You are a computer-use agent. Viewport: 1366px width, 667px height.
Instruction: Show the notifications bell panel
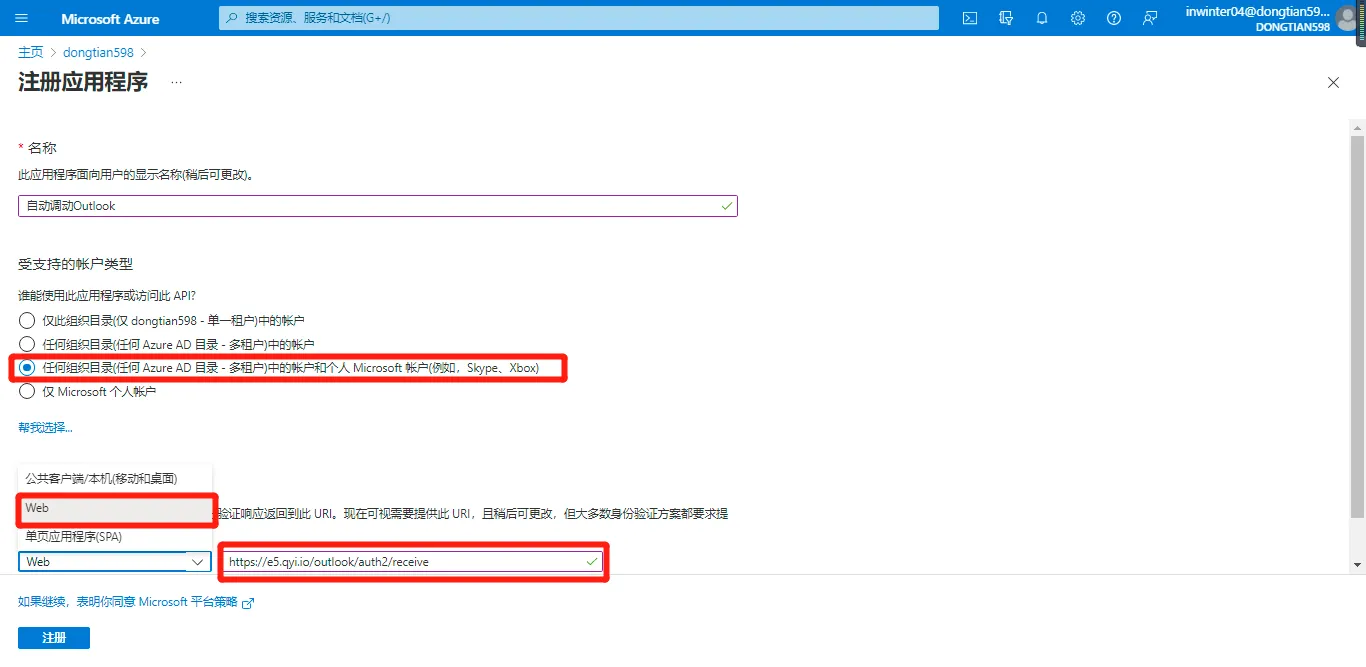click(x=1042, y=18)
